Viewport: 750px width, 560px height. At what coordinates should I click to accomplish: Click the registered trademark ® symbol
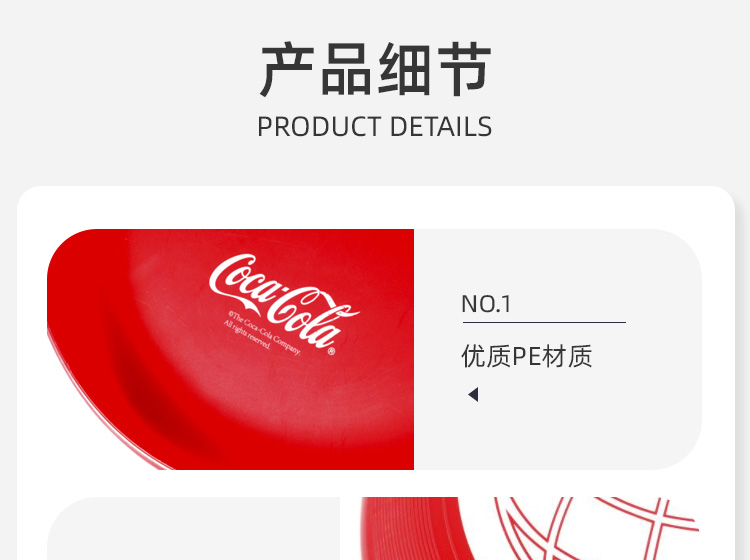331,352
